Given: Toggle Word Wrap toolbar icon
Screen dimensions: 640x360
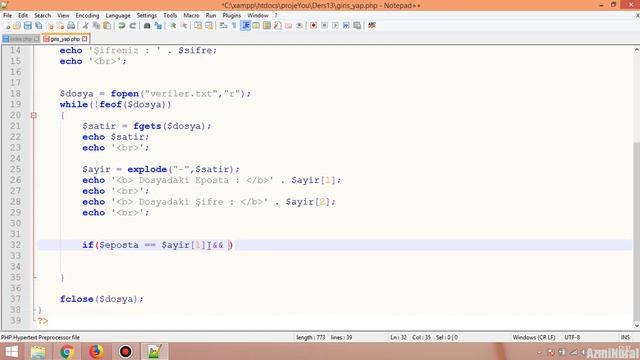Looking at the screenshot, I should tap(223, 26).
